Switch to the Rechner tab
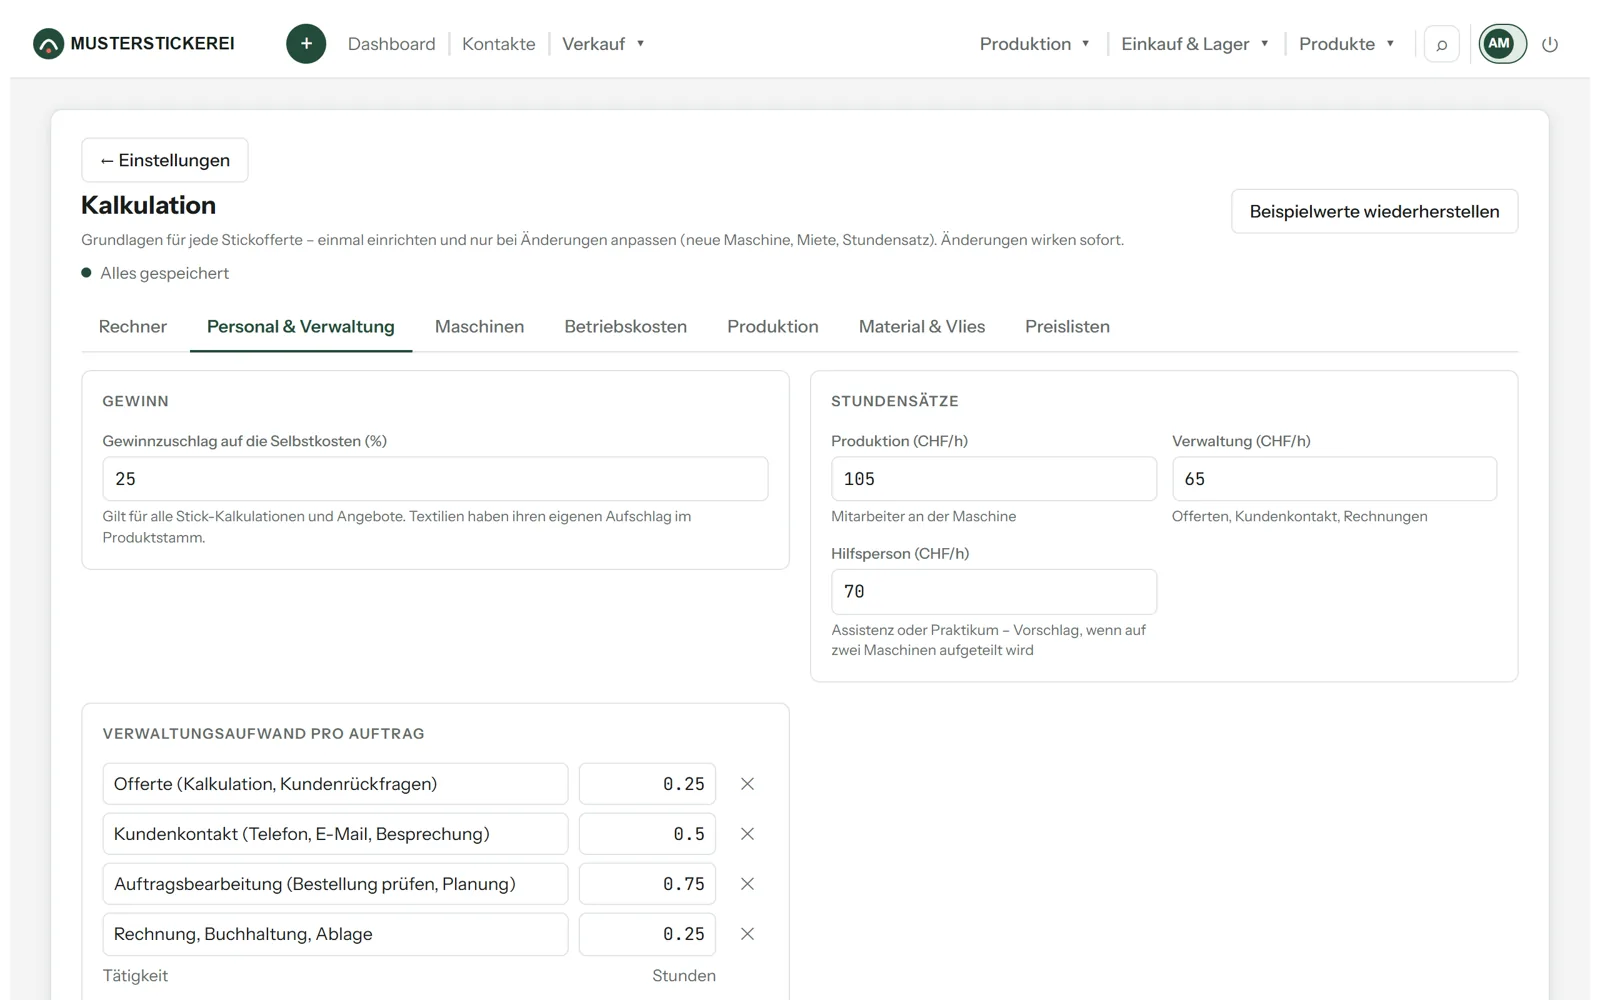Viewport: 1600px width, 1000px height. [x=133, y=327]
